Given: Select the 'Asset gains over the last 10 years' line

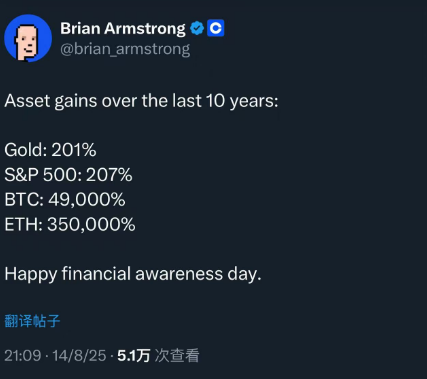Looking at the screenshot, I should point(141,101).
